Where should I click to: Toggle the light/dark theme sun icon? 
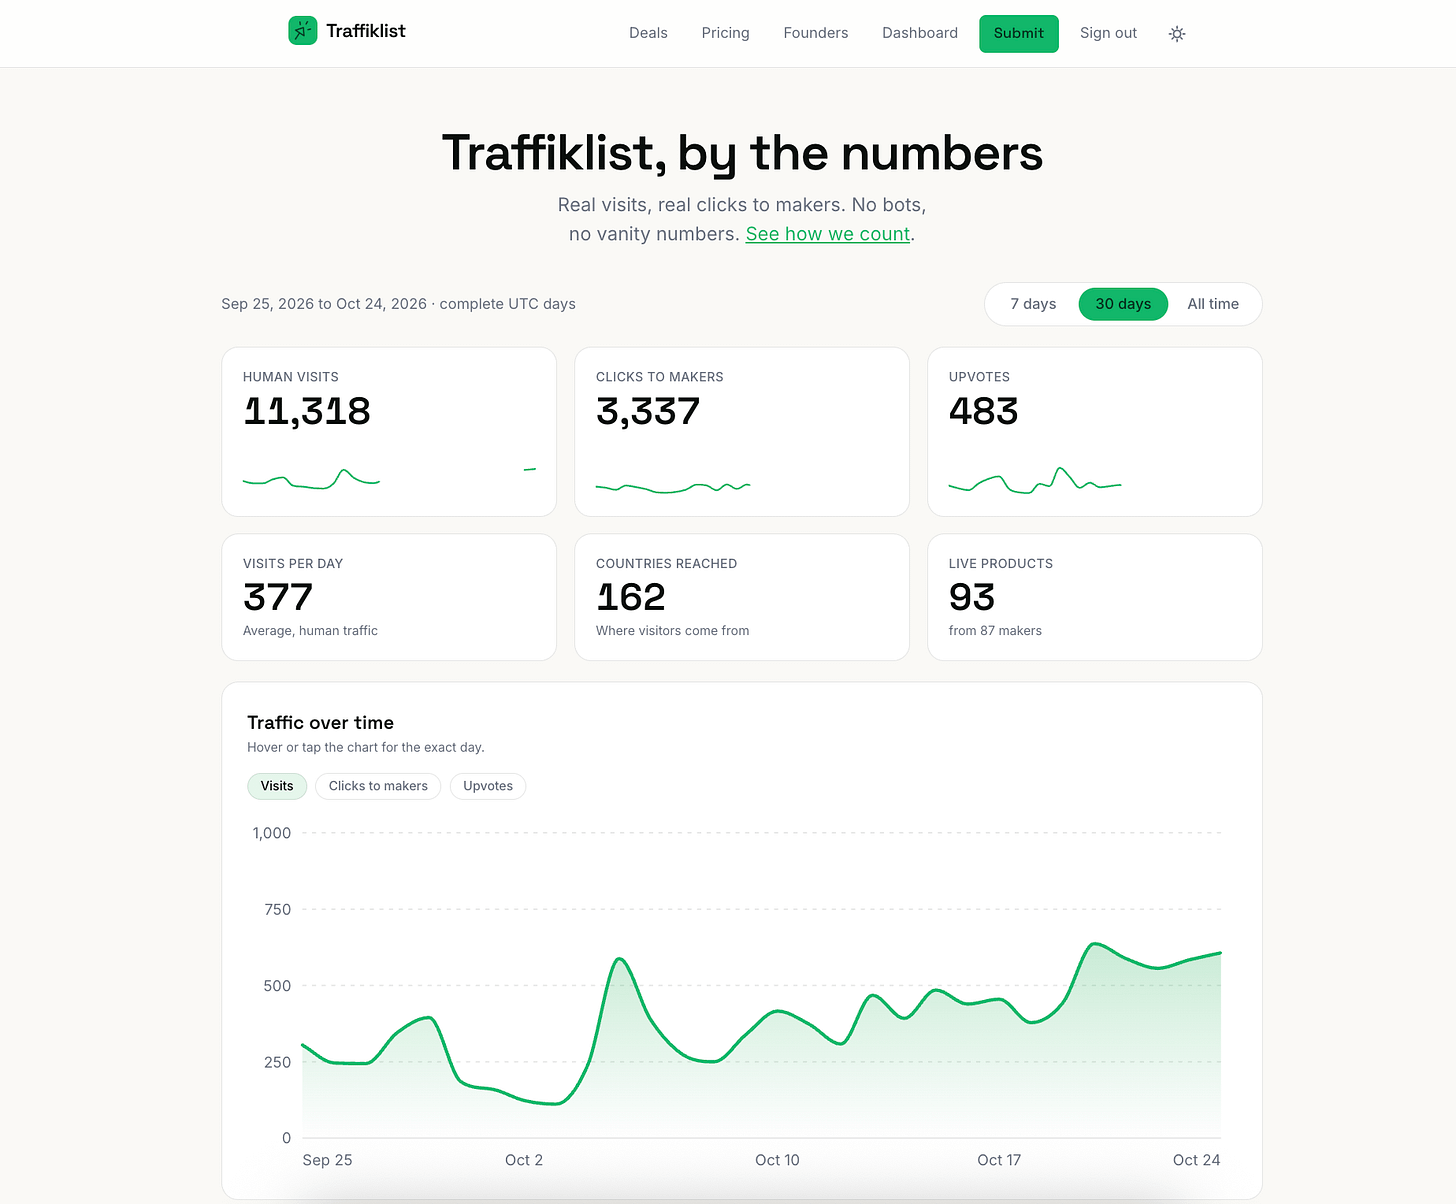pyautogui.click(x=1177, y=34)
